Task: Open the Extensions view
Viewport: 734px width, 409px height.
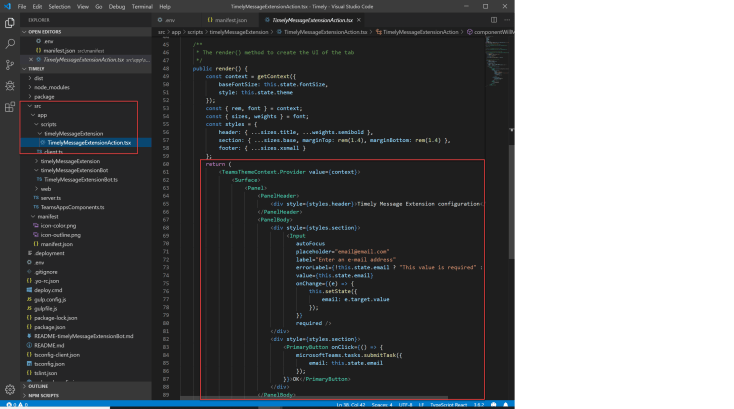Action: (x=9, y=107)
